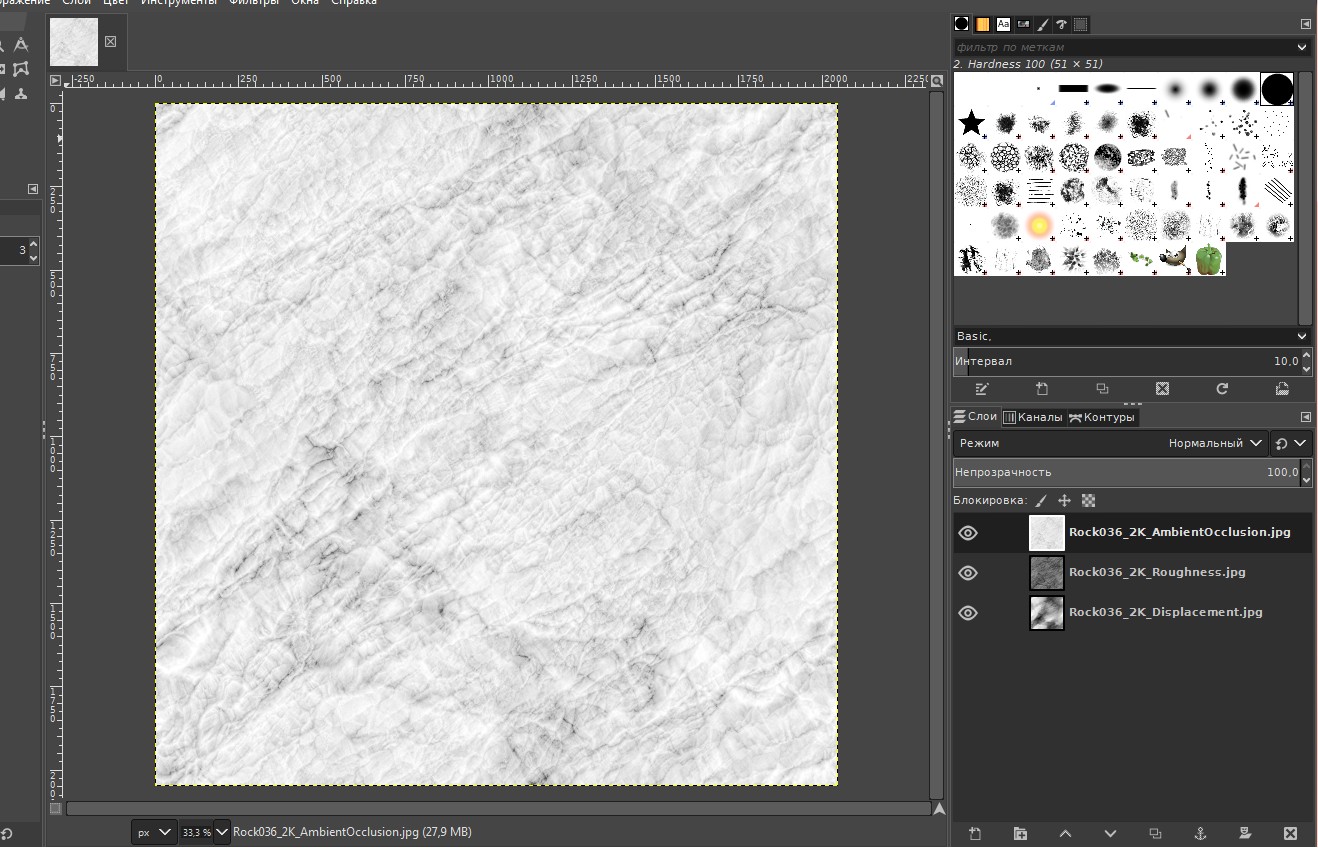Open the zoom percentage dropdown
This screenshot has width=1318, height=848.
(x=221, y=831)
